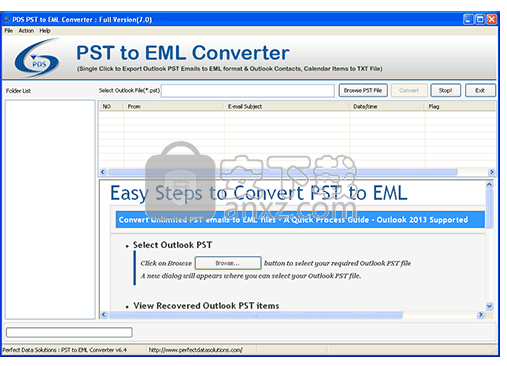Screen dimensions: 507x366
Task: Click the email list horizontal scrollbar thumb
Action: pyautogui.click(x=283, y=172)
